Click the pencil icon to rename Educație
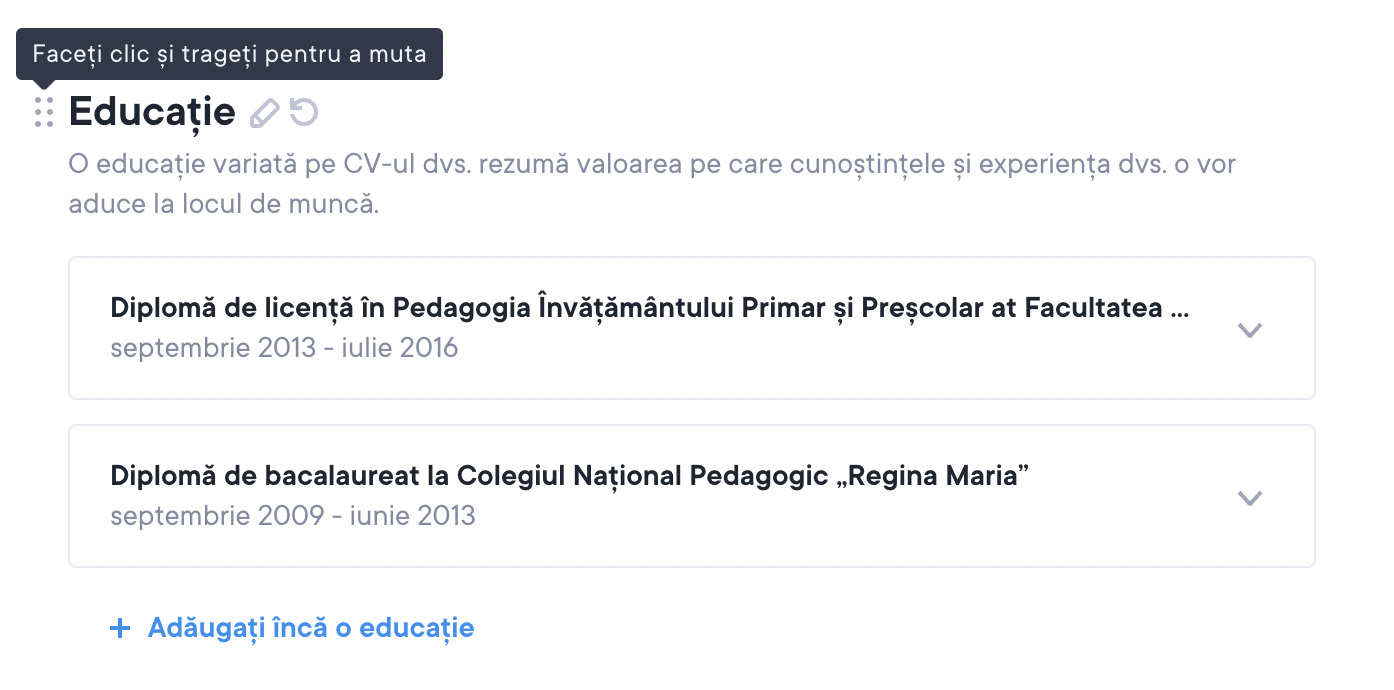This screenshot has width=1394, height=690. pos(264,112)
